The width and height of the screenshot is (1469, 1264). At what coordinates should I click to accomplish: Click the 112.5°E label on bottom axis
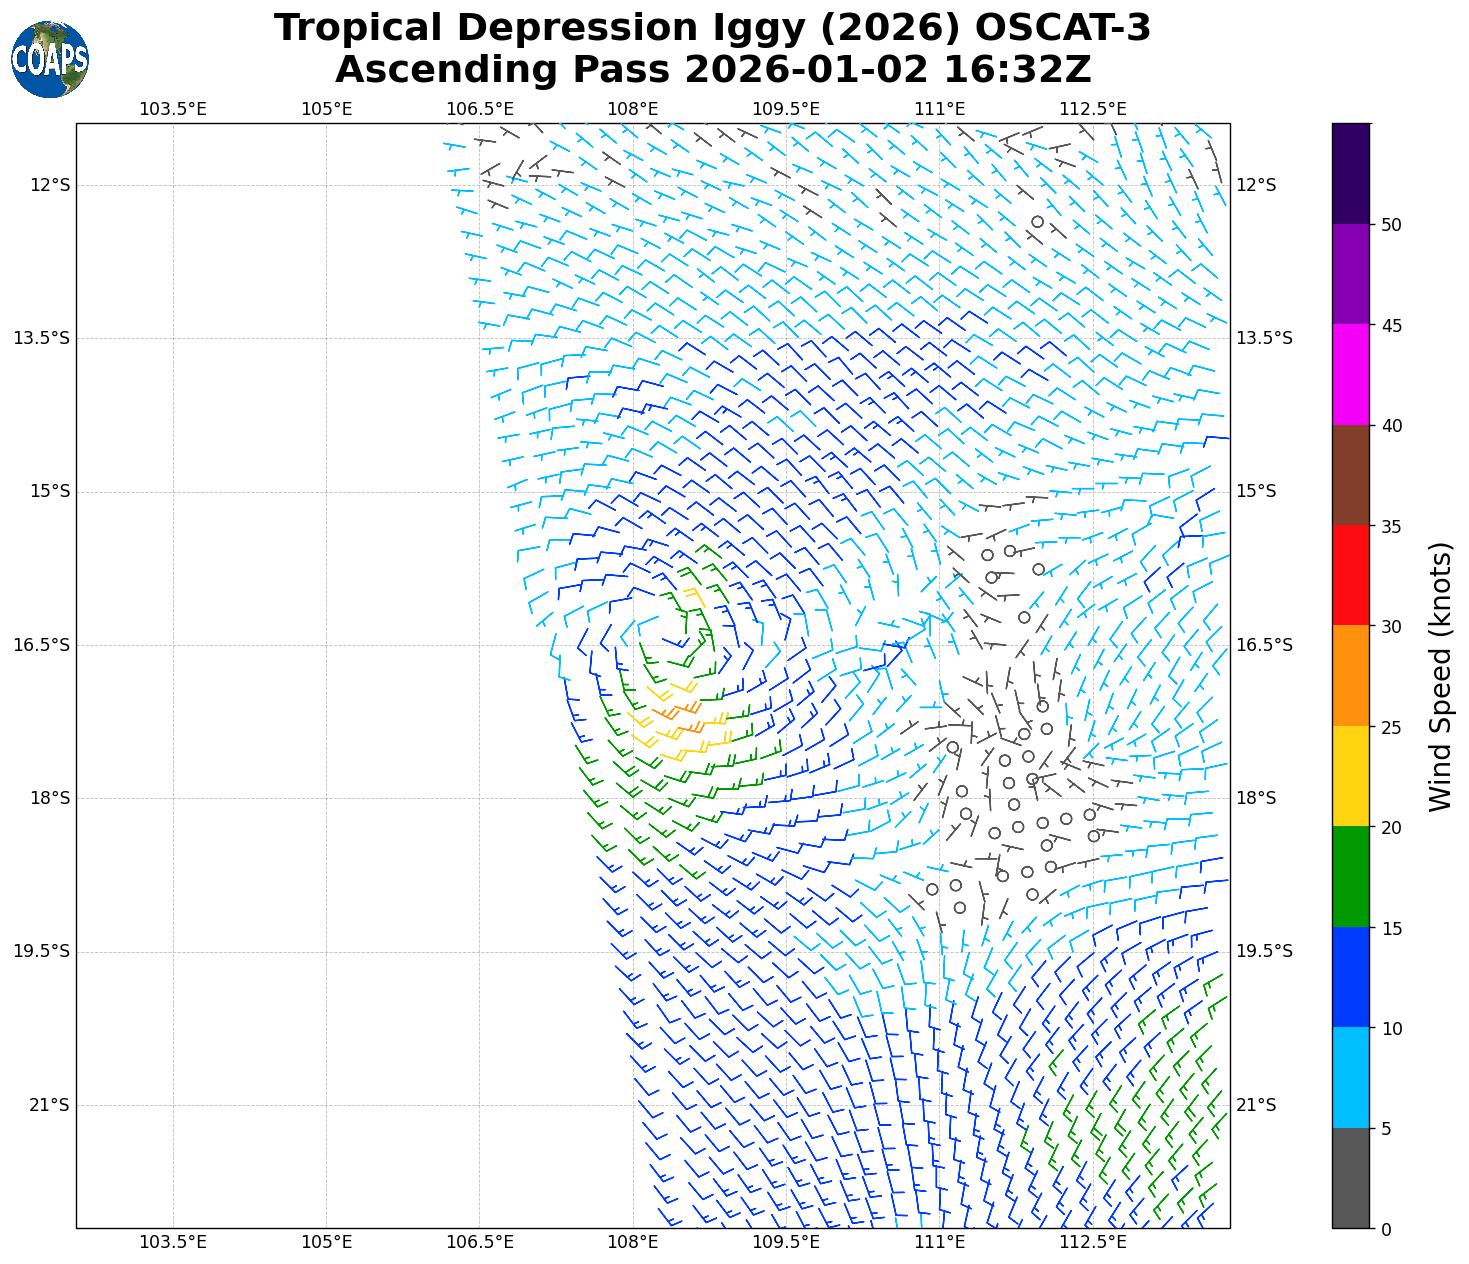pos(1092,1242)
